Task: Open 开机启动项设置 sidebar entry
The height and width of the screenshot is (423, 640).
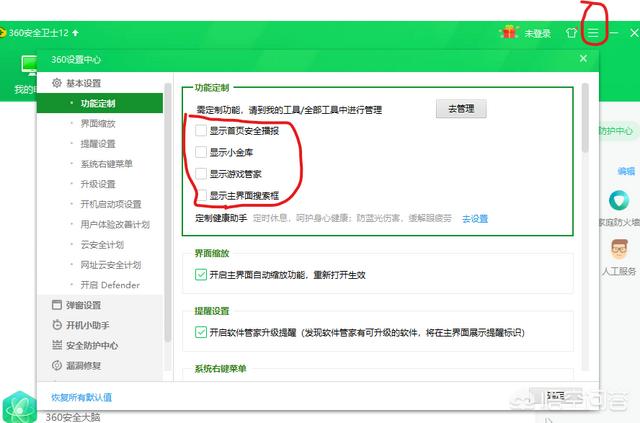Action: pyautogui.click(x=111, y=204)
